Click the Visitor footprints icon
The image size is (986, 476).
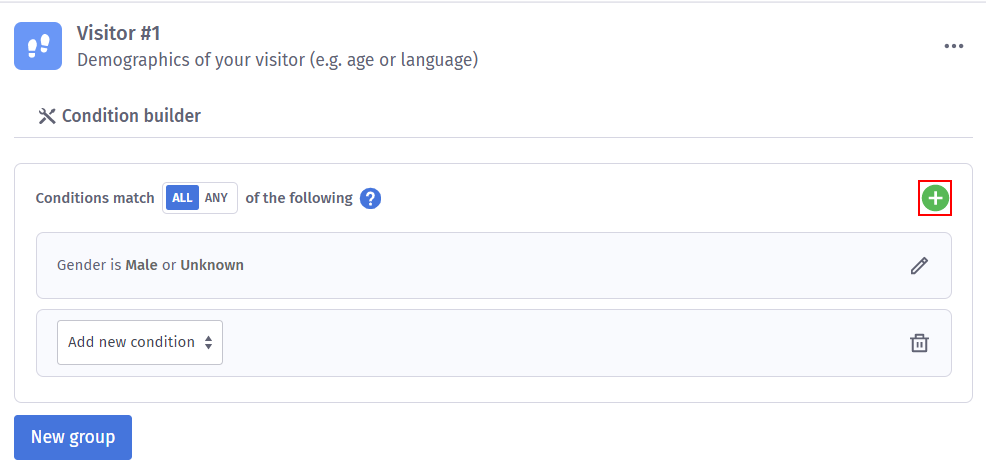(x=38, y=46)
